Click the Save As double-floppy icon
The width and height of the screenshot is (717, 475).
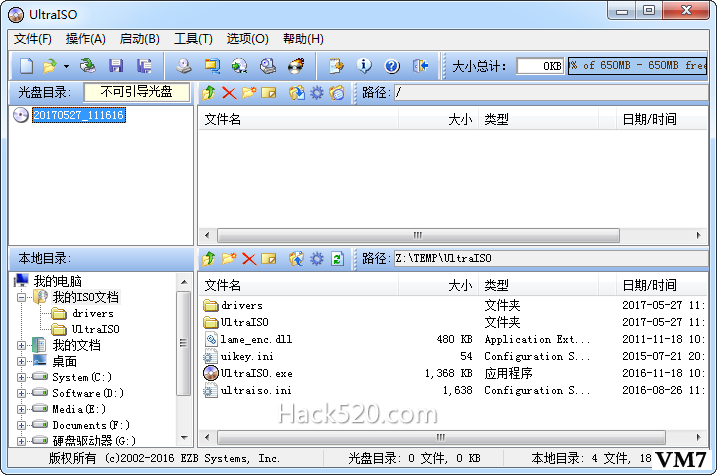[x=144, y=66]
